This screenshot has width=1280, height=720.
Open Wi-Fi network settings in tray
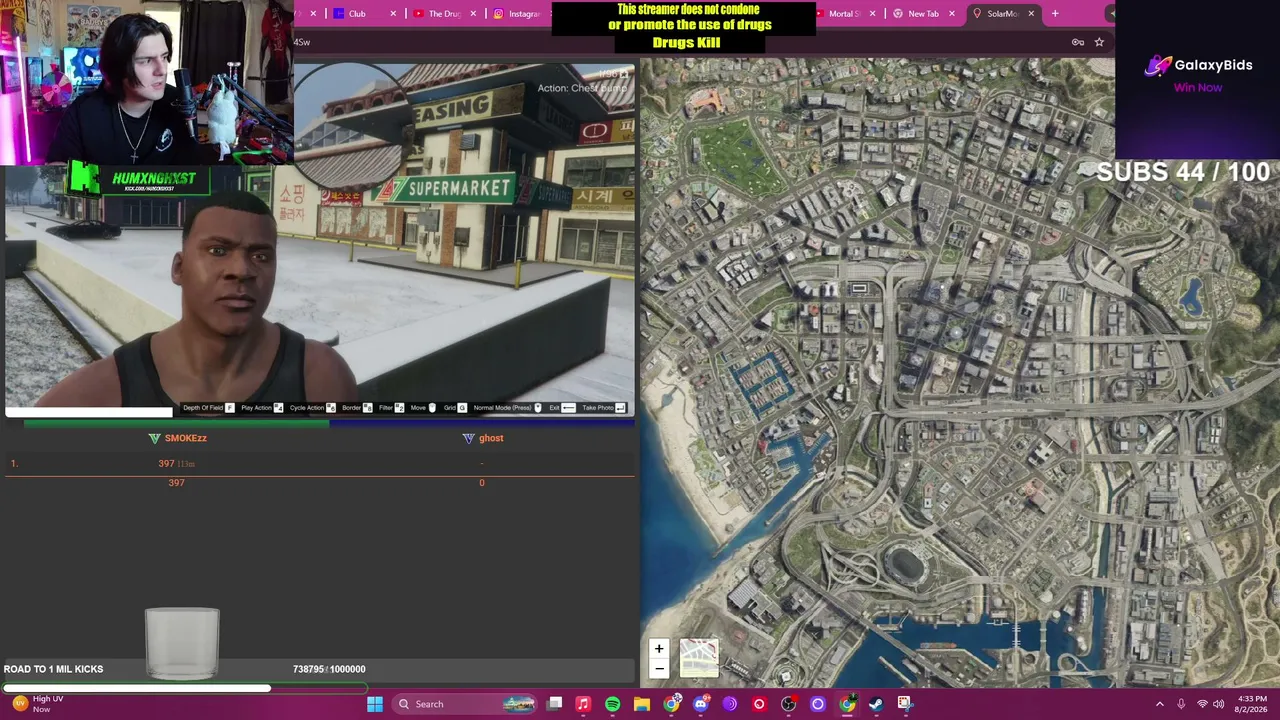pyautogui.click(x=1203, y=704)
